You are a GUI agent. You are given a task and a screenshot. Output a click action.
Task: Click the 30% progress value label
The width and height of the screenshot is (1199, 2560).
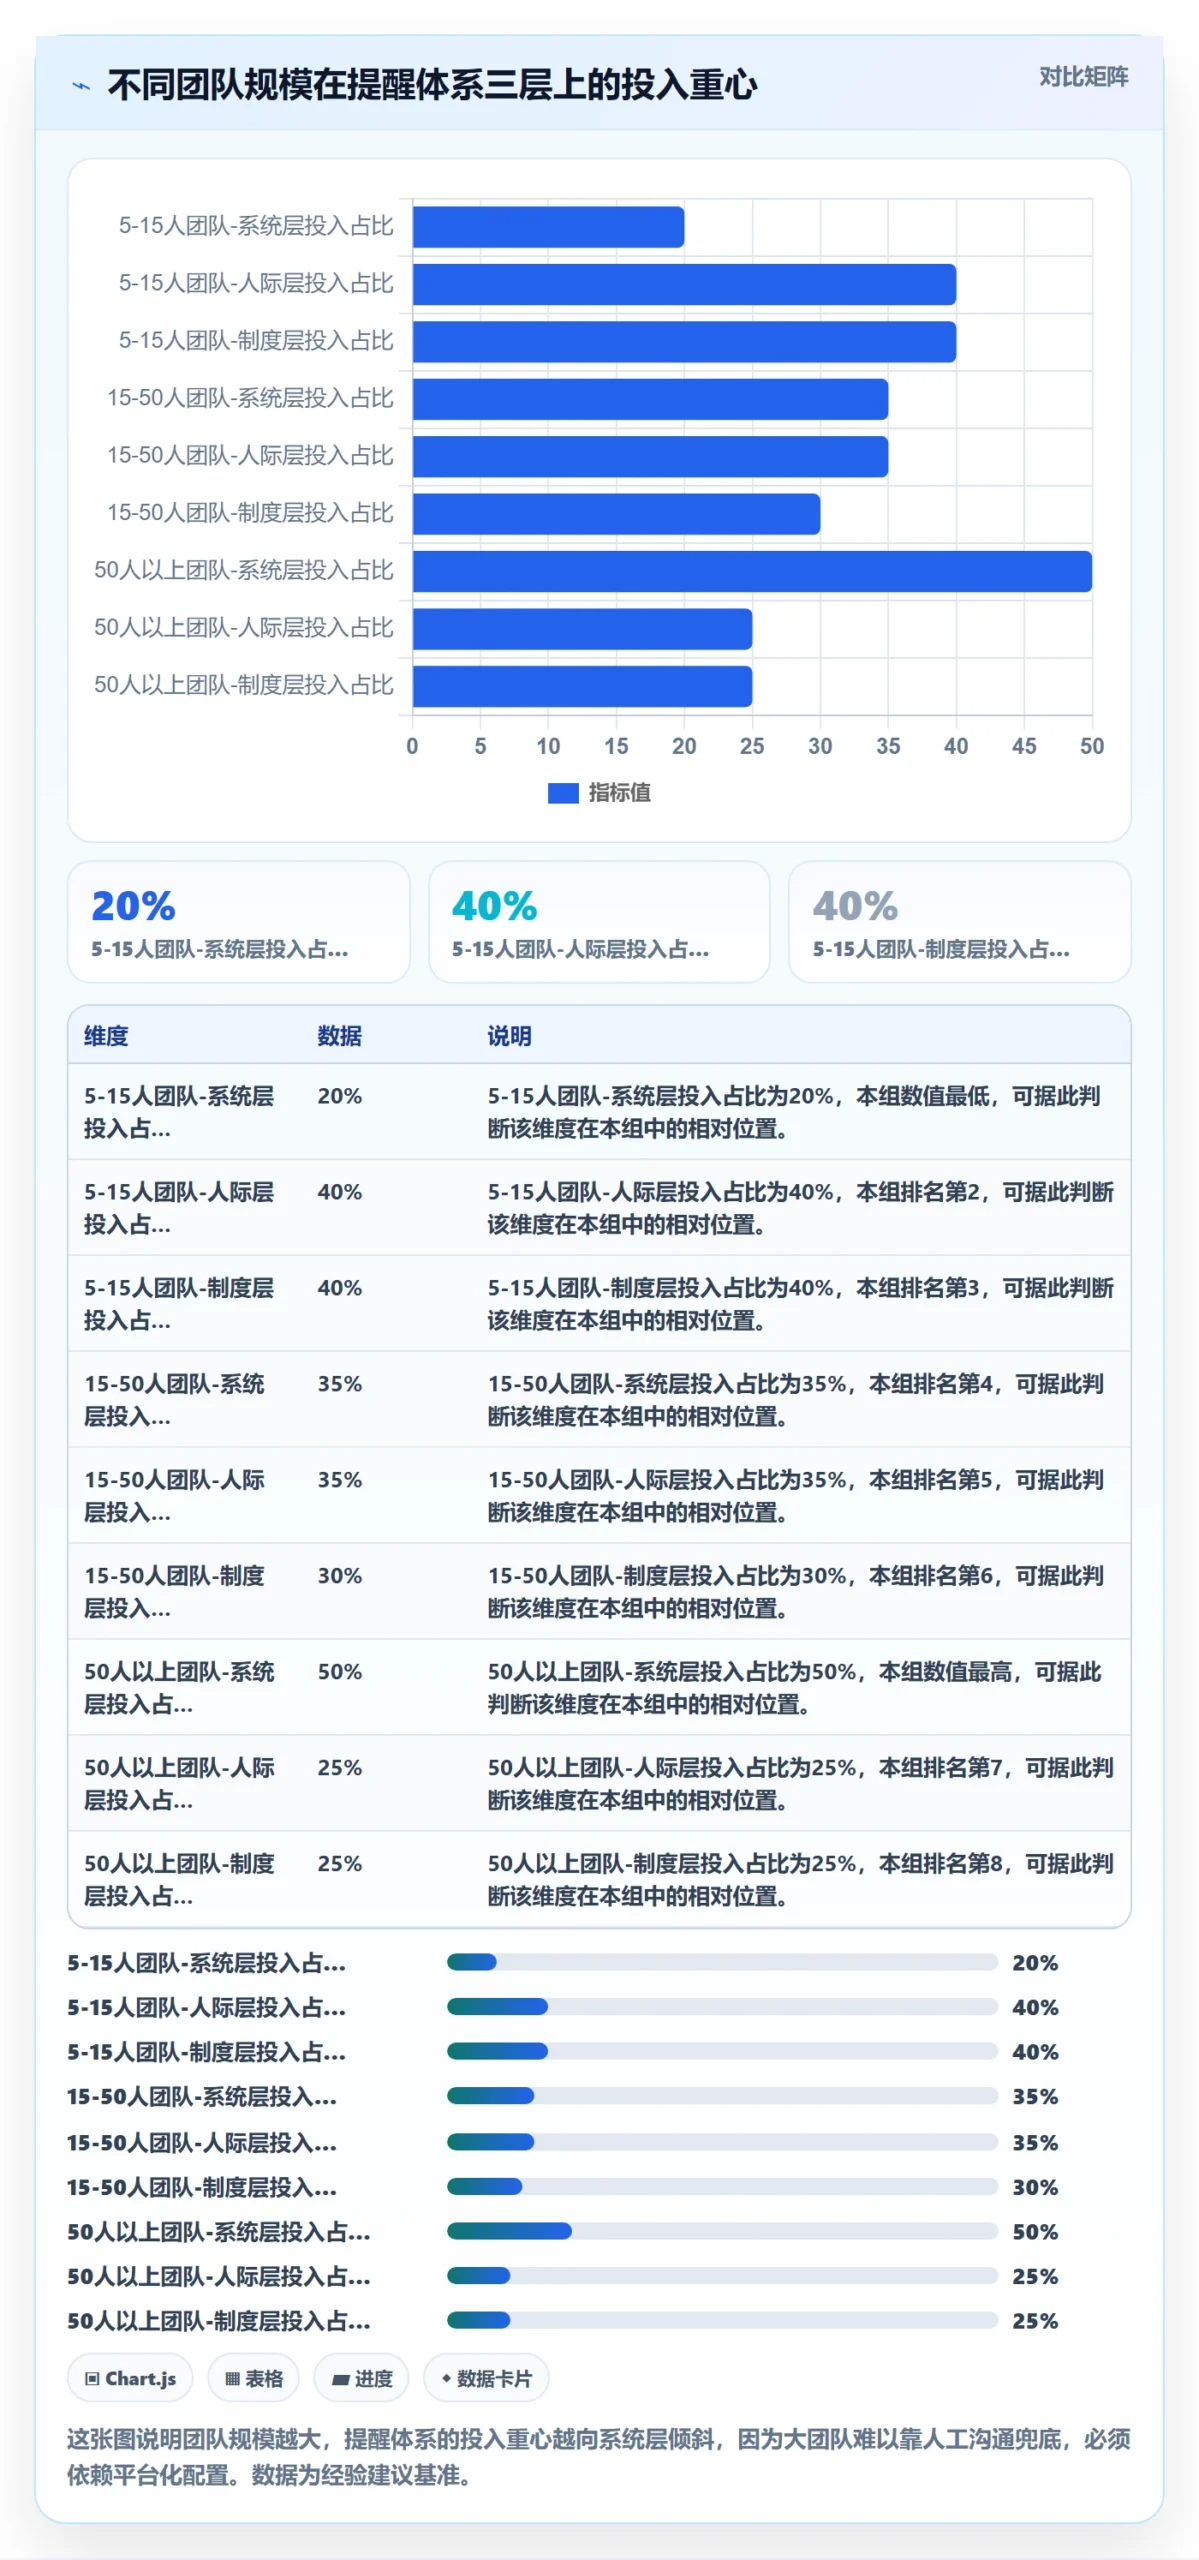1035,2187
